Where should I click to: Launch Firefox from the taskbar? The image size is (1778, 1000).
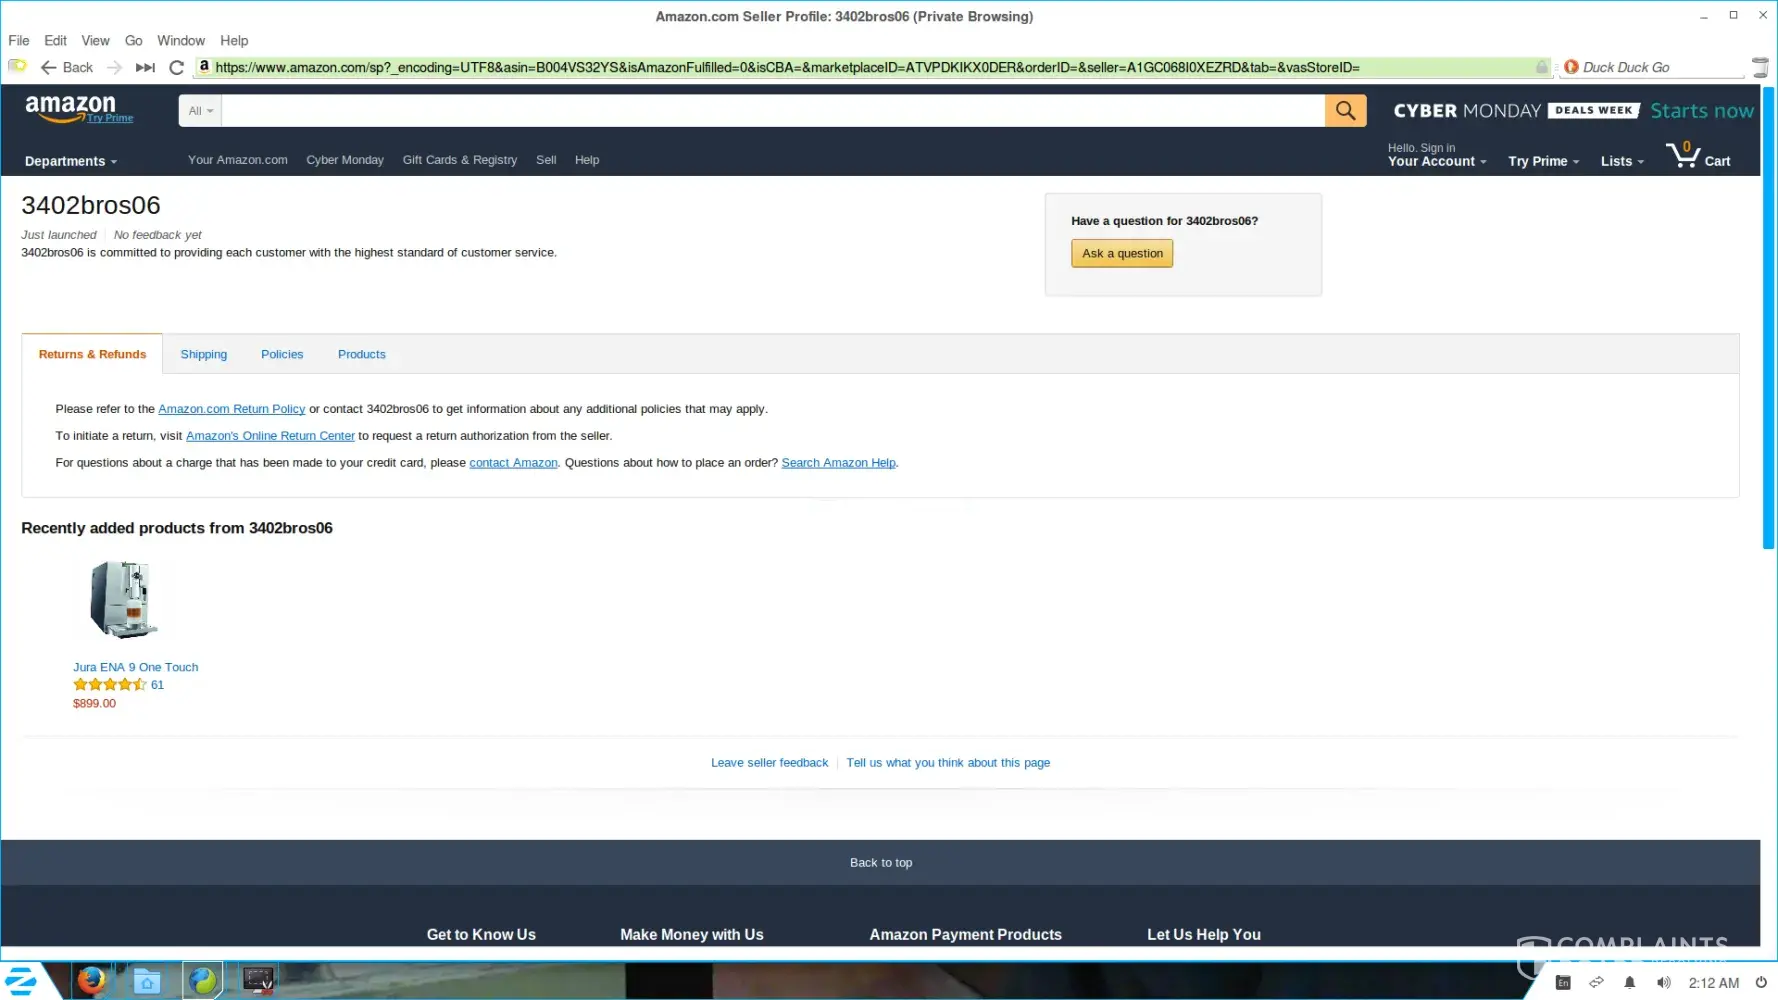pyautogui.click(x=92, y=980)
